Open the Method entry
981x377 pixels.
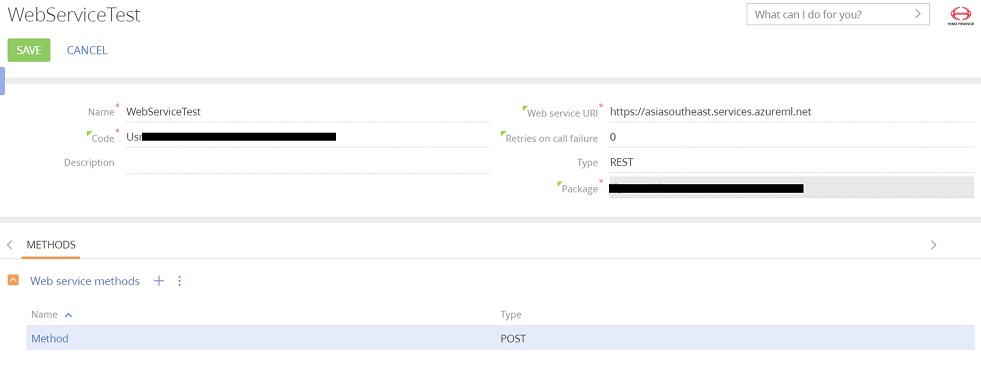click(x=50, y=338)
